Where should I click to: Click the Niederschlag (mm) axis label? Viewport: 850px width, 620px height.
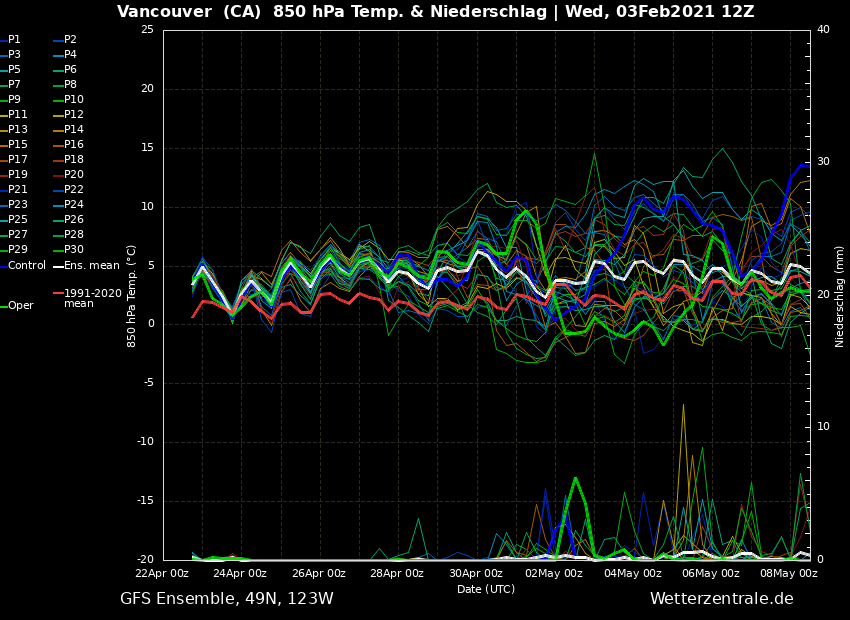point(840,296)
